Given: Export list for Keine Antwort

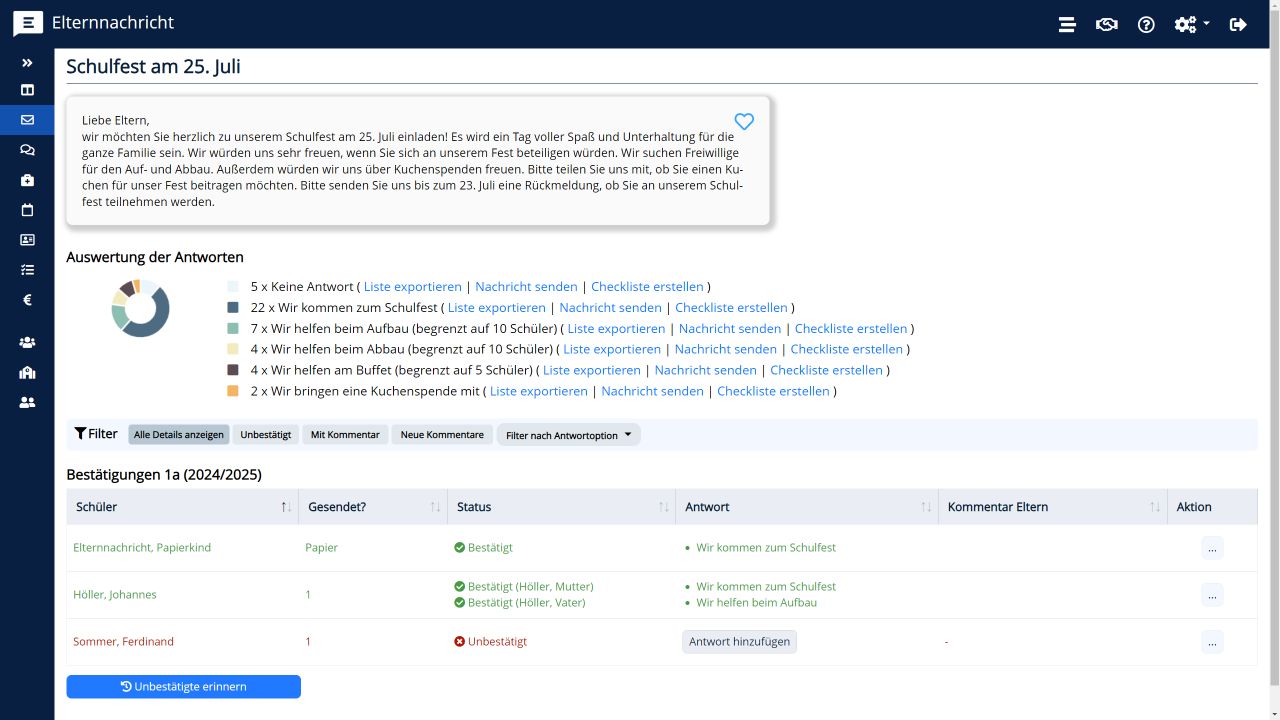Looking at the screenshot, I should 413,287.
